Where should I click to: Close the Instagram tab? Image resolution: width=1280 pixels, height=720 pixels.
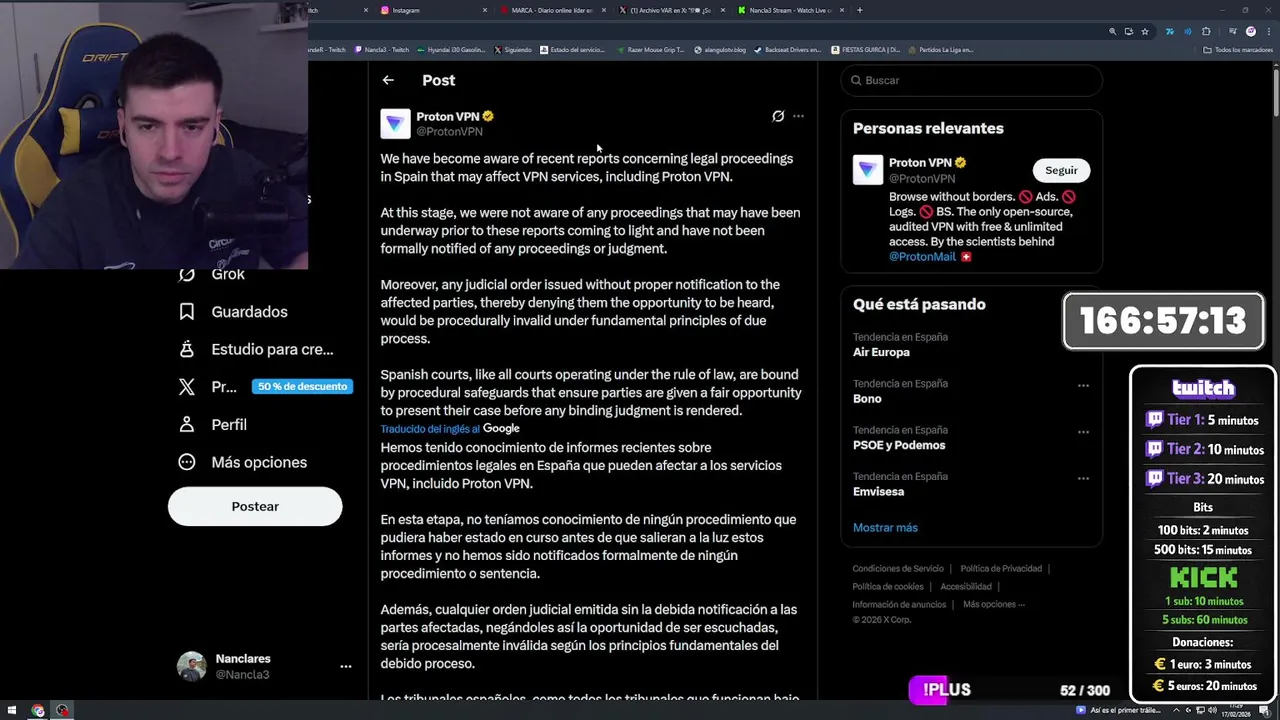coord(485,10)
